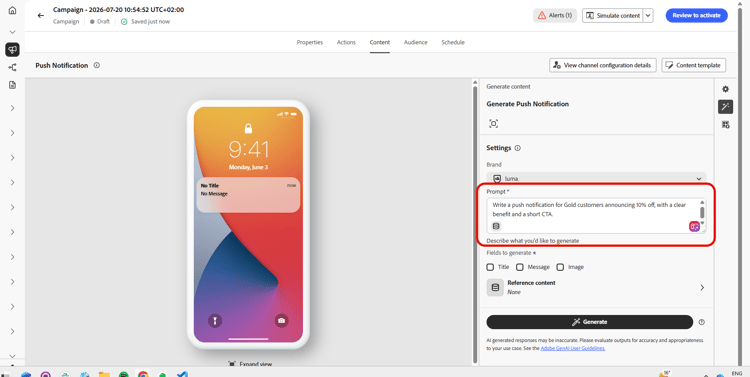Open the Simulate content dropdown arrow
The height and width of the screenshot is (377, 750).
point(648,15)
